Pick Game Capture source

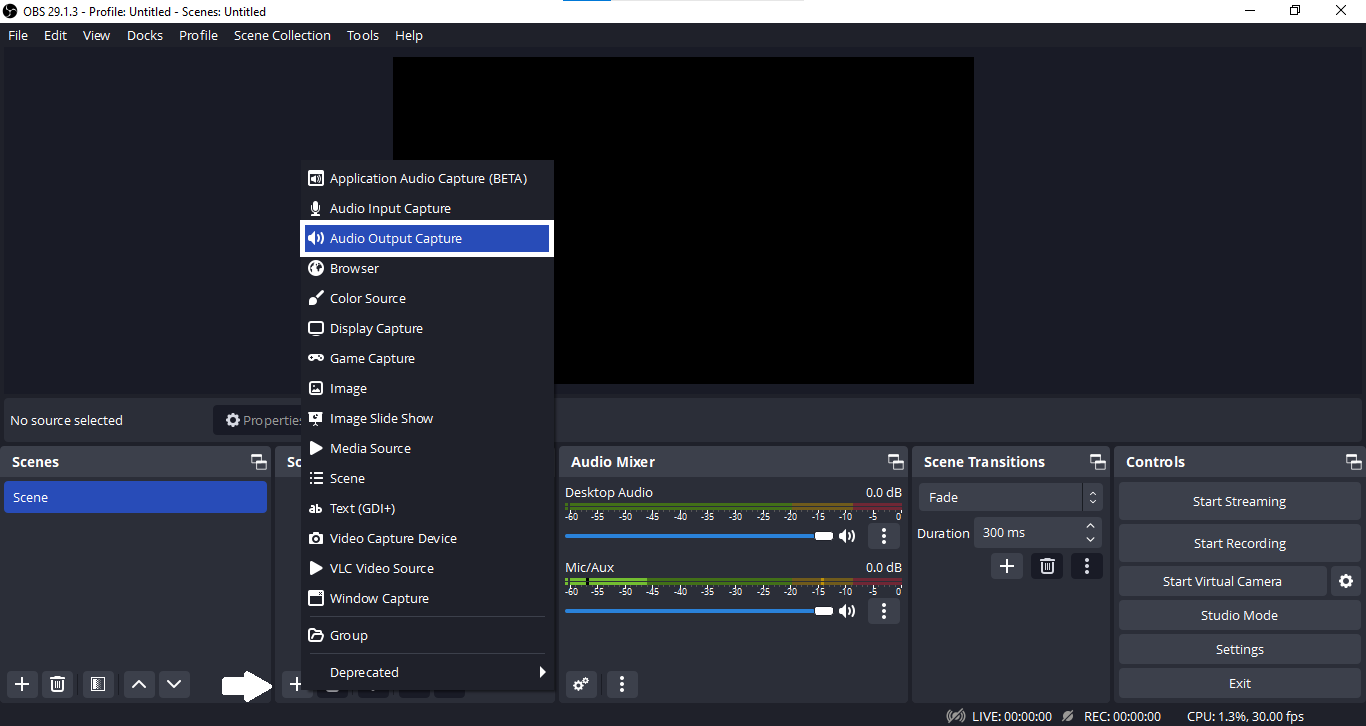[x=427, y=358]
